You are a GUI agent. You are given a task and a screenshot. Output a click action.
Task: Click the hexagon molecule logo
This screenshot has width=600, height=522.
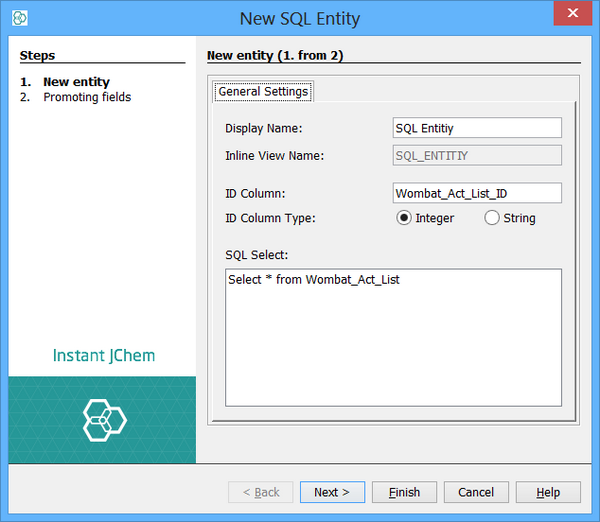[104, 420]
